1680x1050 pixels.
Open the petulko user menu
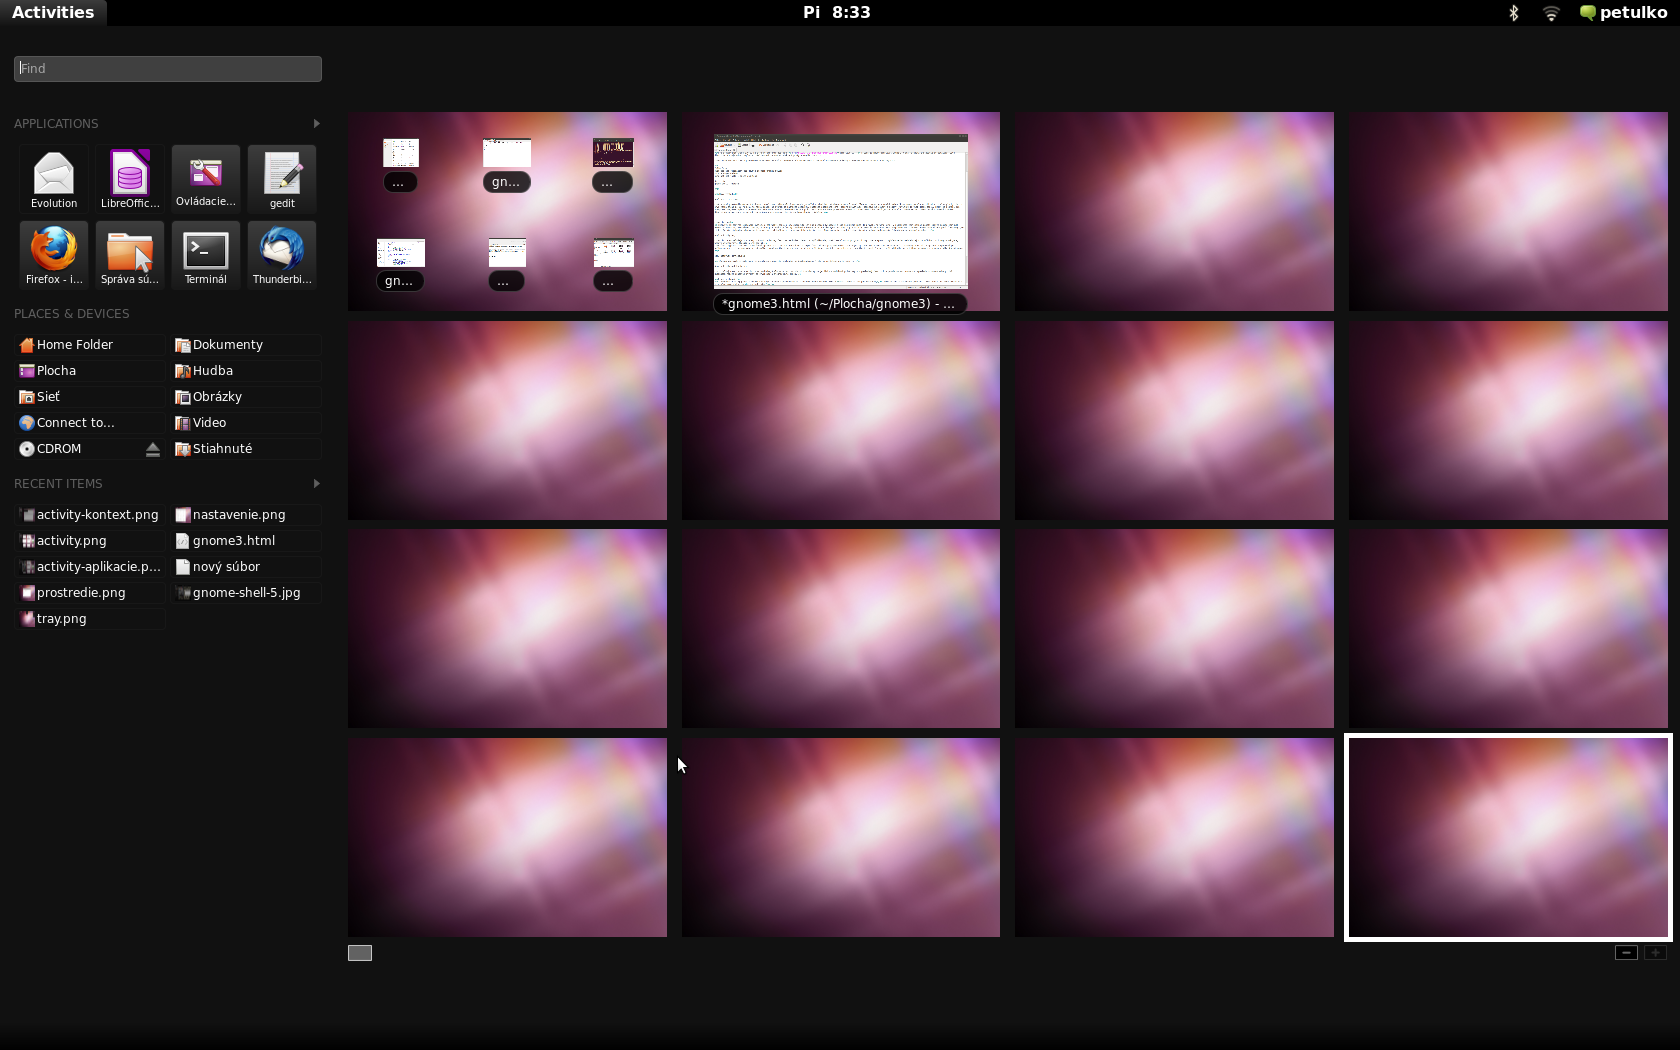click(x=1623, y=13)
